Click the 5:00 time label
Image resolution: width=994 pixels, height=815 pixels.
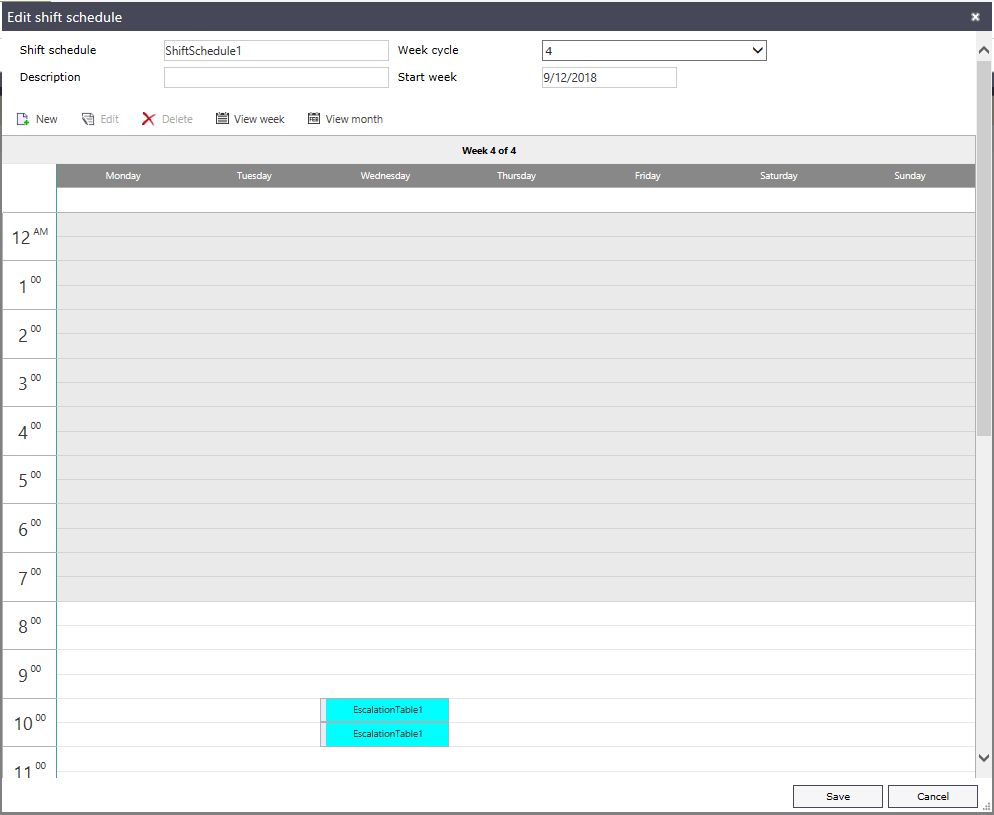pyautogui.click(x=30, y=480)
